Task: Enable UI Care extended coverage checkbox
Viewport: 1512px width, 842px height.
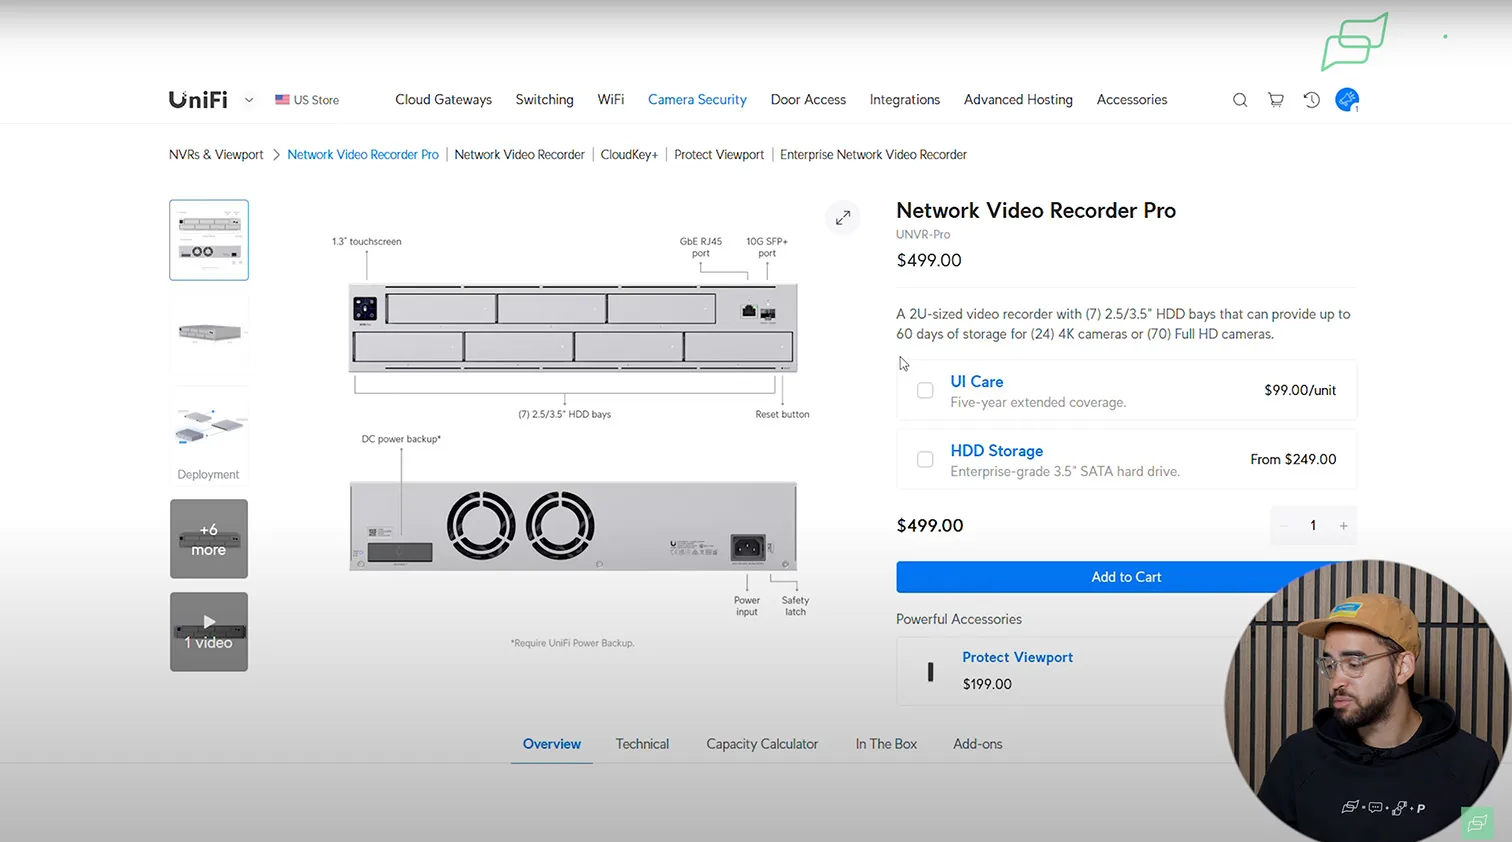Action: coord(925,390)
